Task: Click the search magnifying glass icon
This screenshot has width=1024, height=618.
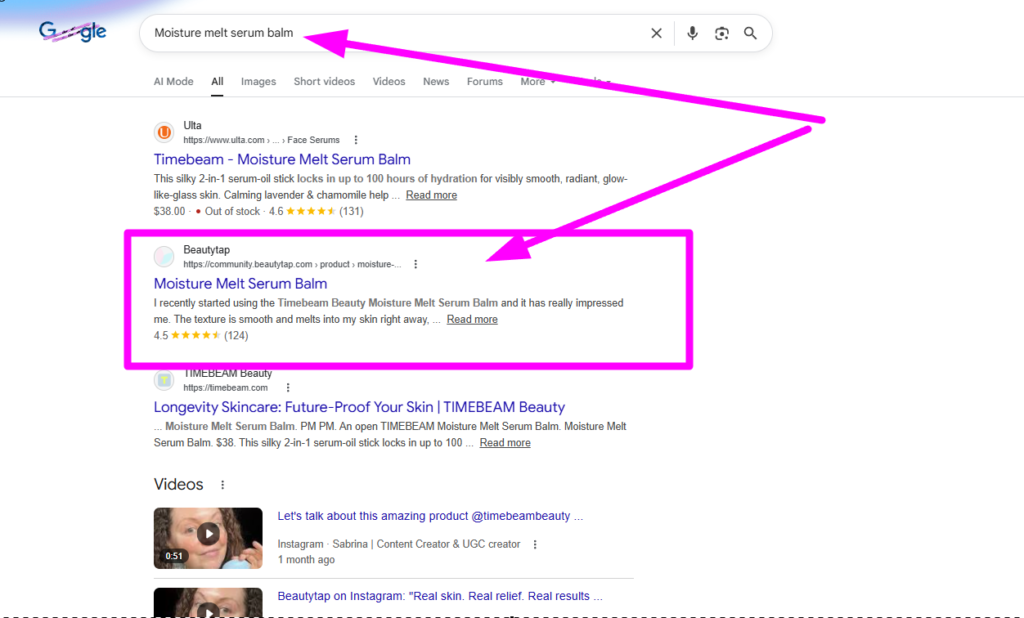Action: (x=750, y=33)
